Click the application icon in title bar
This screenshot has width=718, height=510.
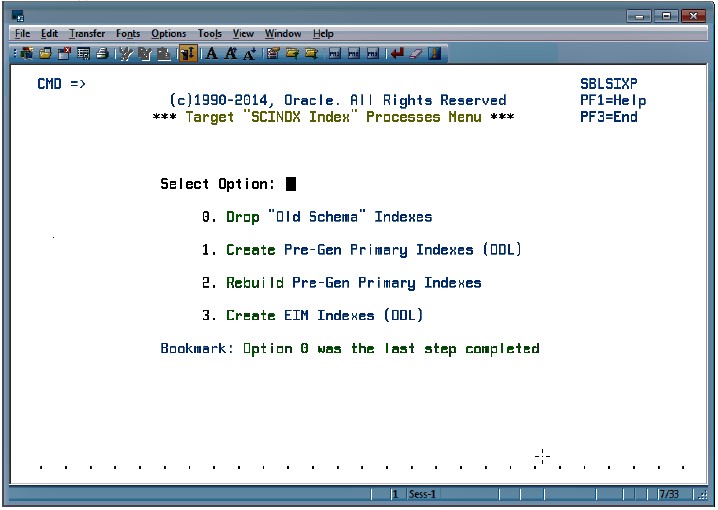coord(18,16)
